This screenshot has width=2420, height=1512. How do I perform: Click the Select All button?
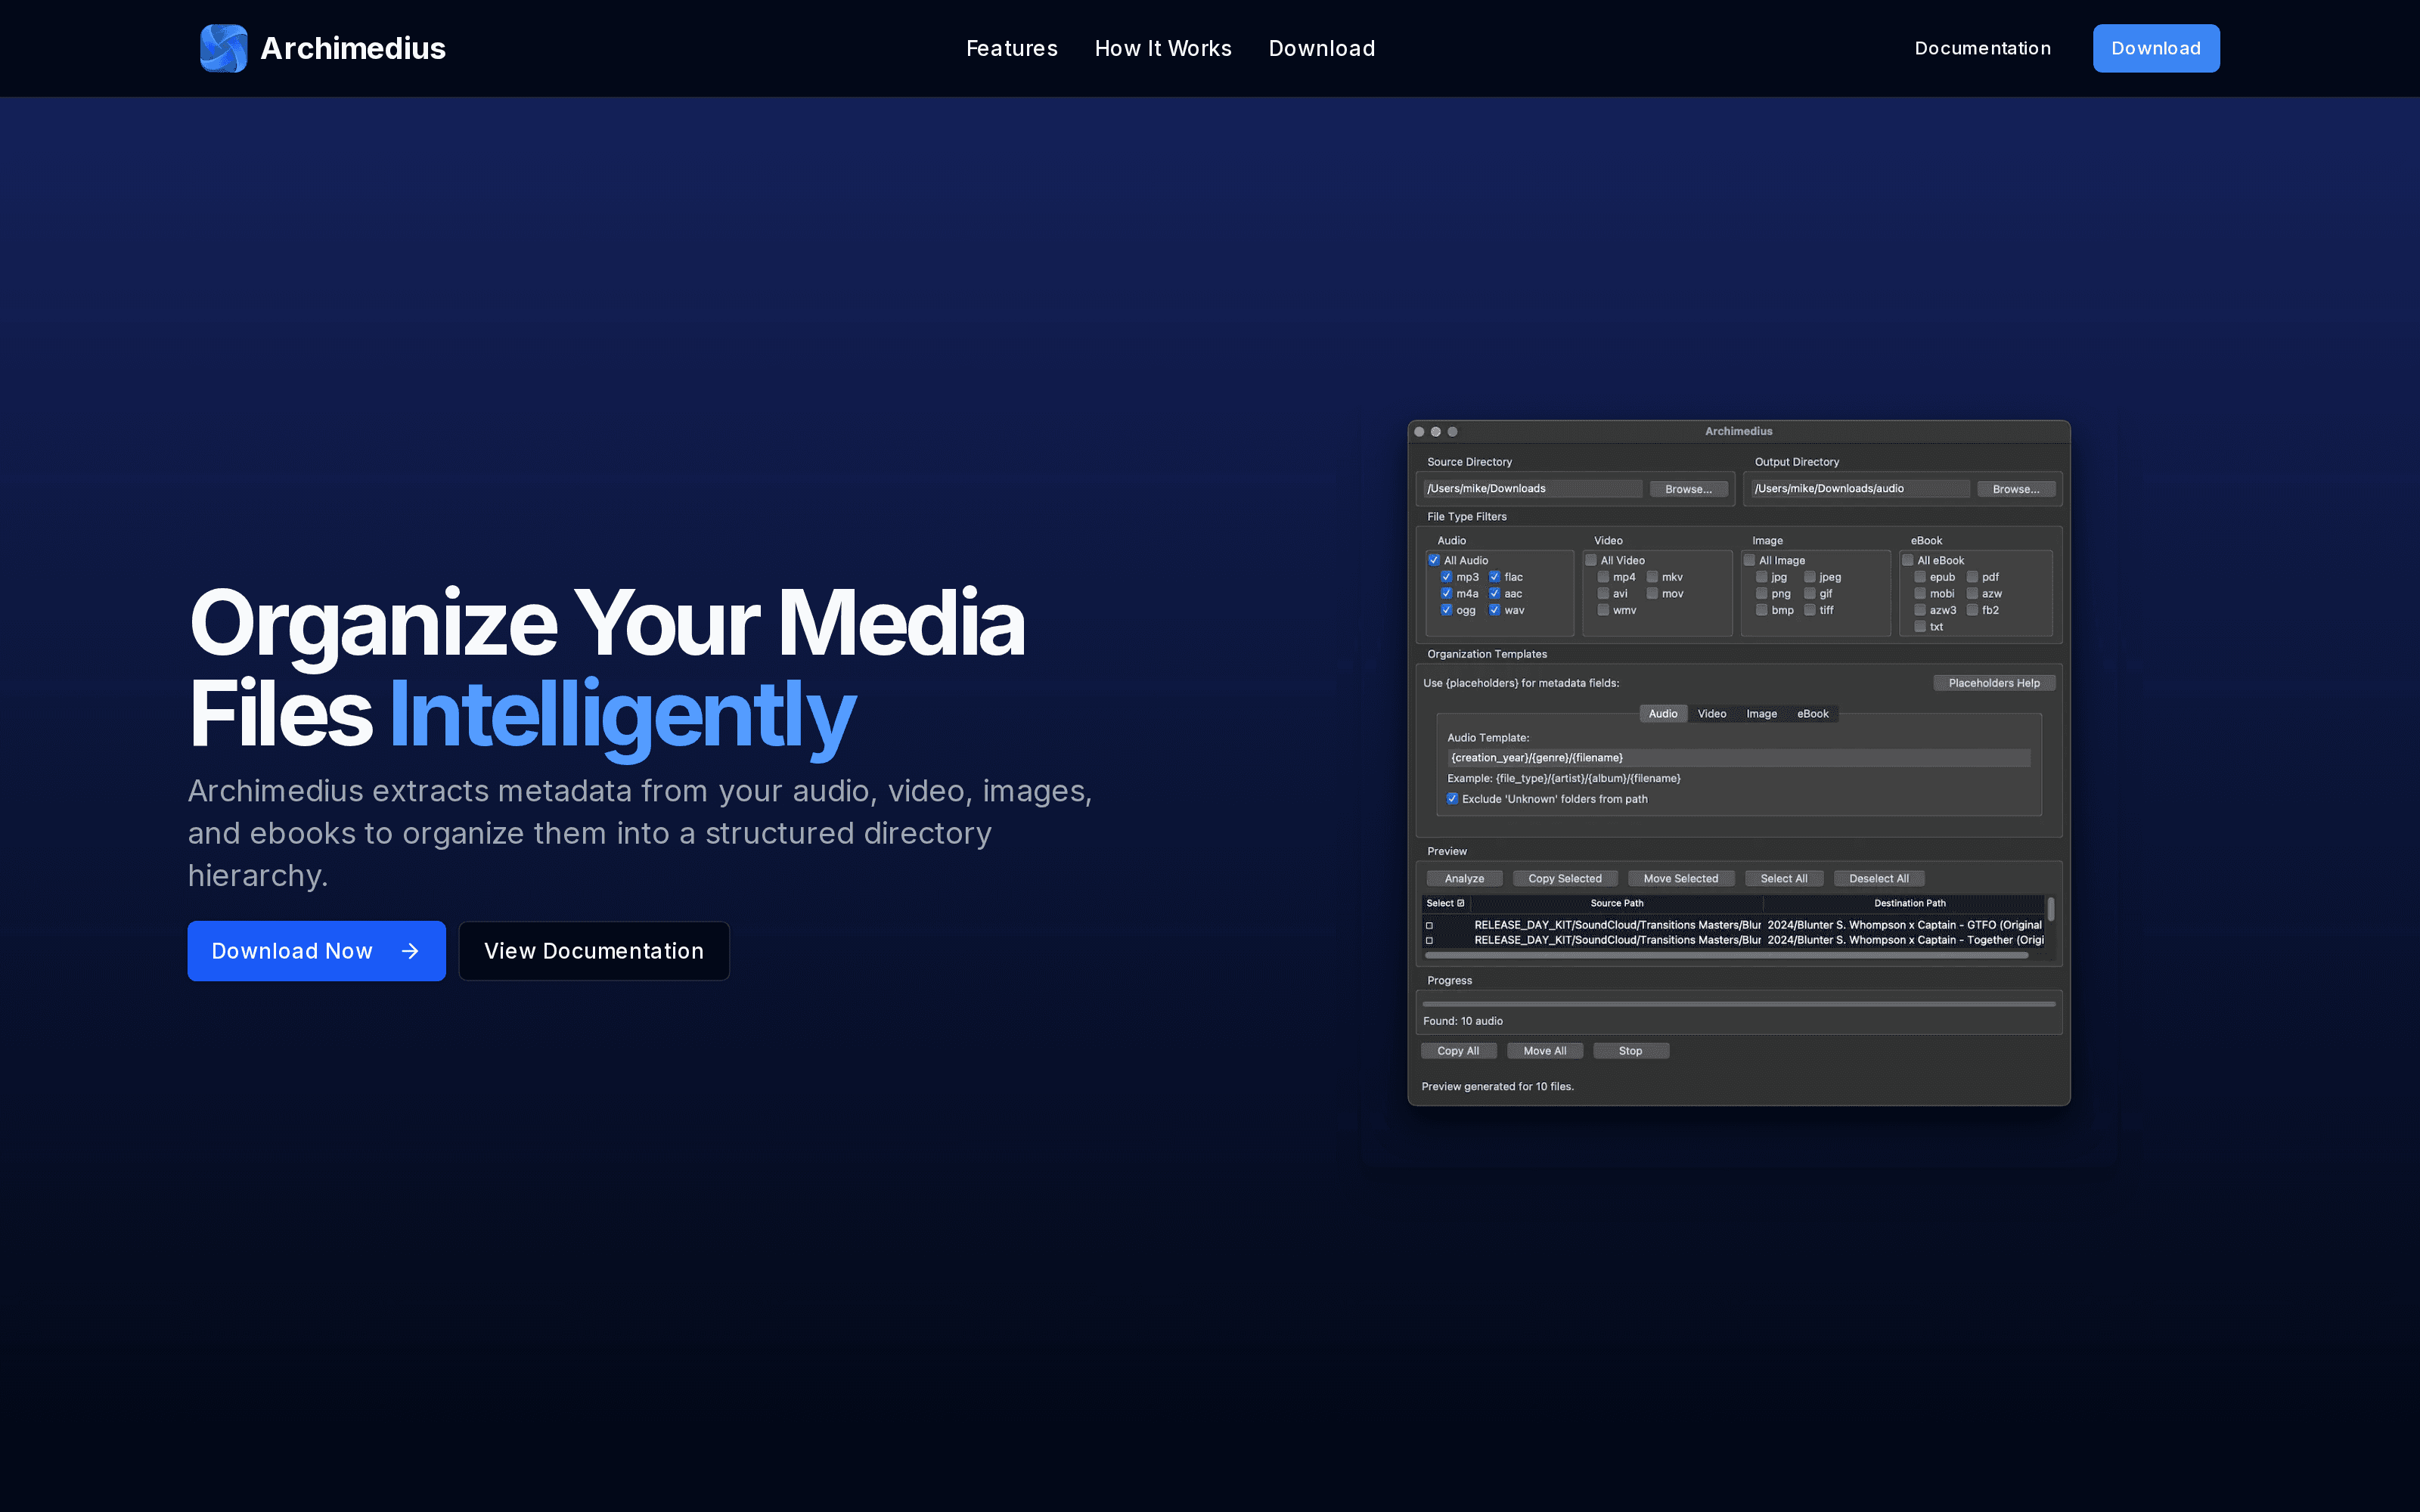coord(1784,878)
